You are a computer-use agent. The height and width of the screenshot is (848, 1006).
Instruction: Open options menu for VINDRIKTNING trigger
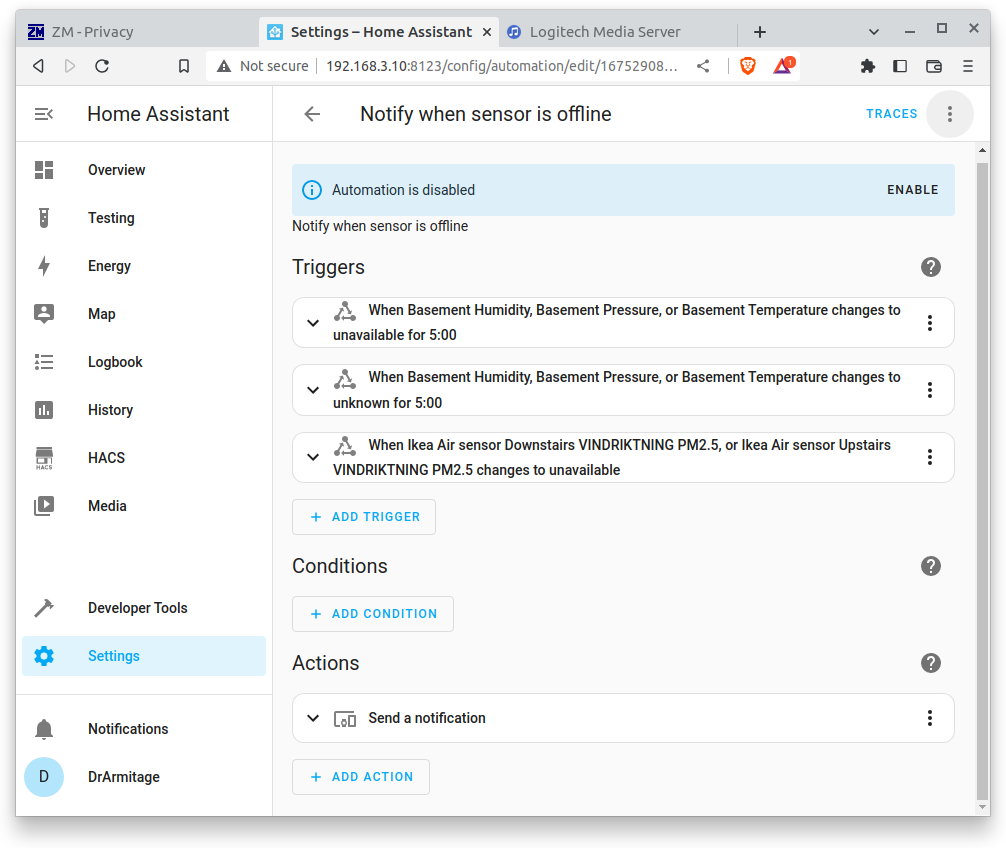click(930, 457)
